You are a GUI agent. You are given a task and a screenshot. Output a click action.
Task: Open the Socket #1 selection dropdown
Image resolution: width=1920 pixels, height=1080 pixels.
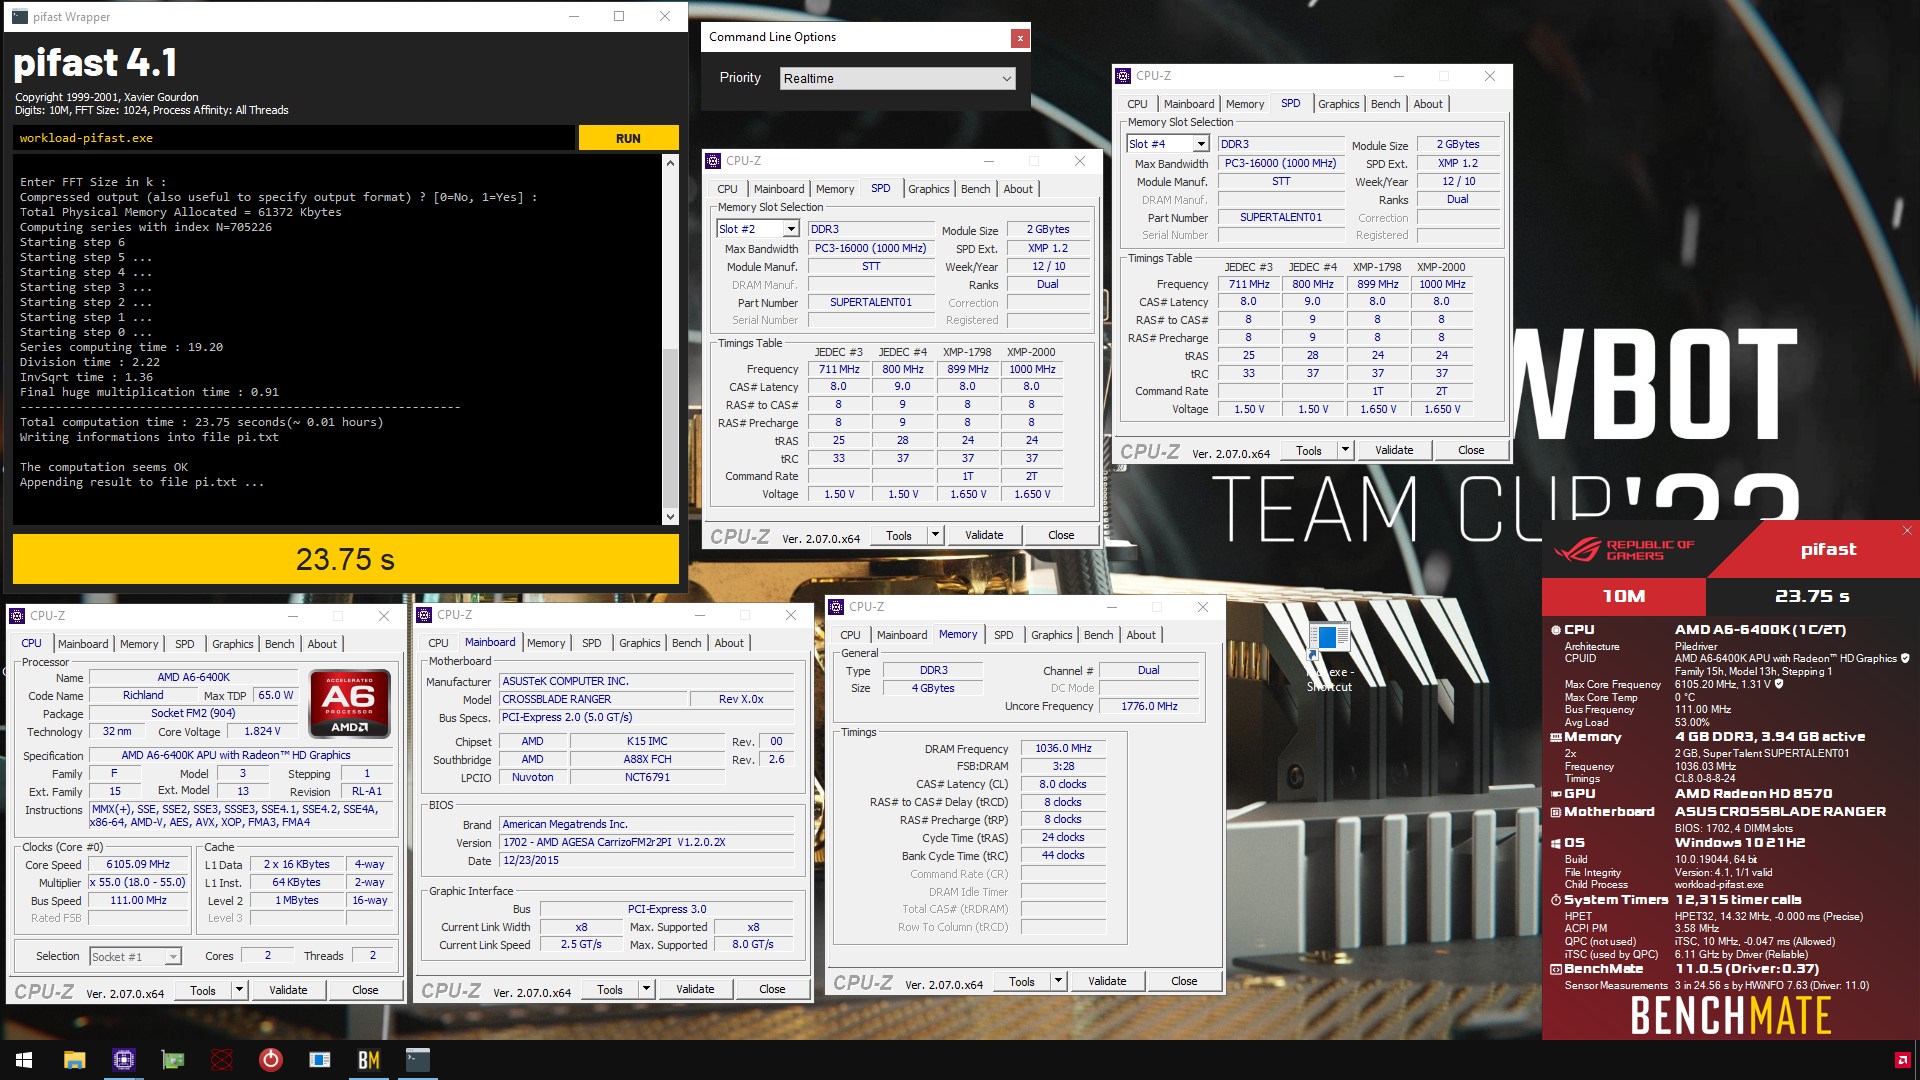pyautogui.click(x=135, y=956)
